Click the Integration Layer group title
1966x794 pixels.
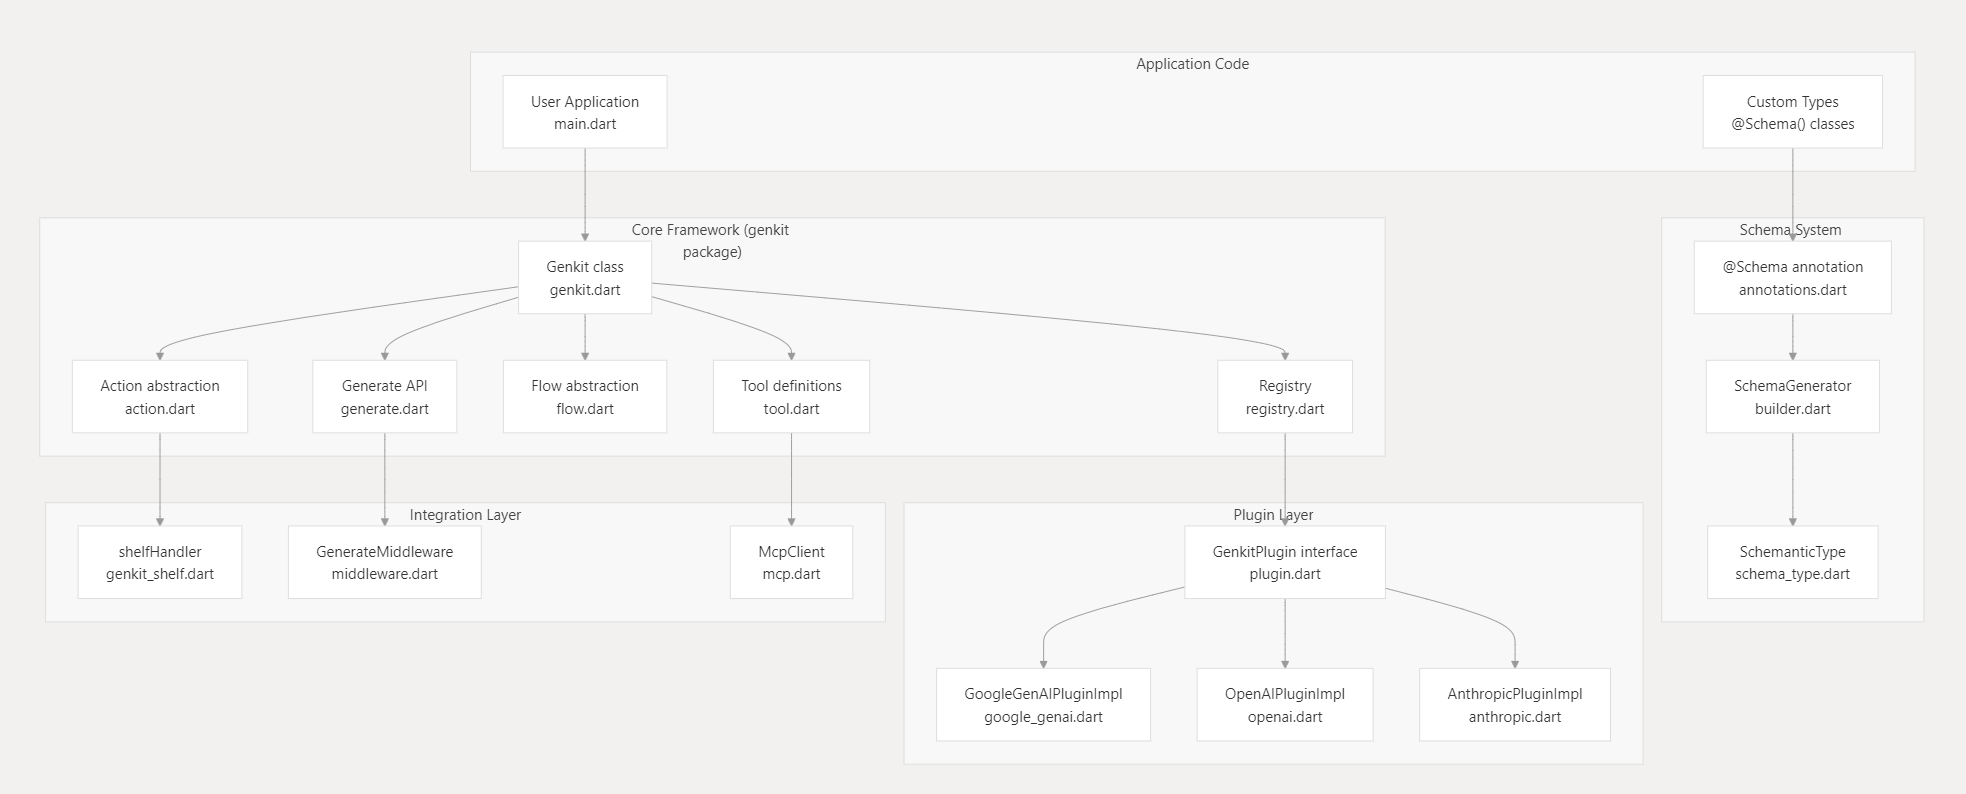[x=465, y=515]
